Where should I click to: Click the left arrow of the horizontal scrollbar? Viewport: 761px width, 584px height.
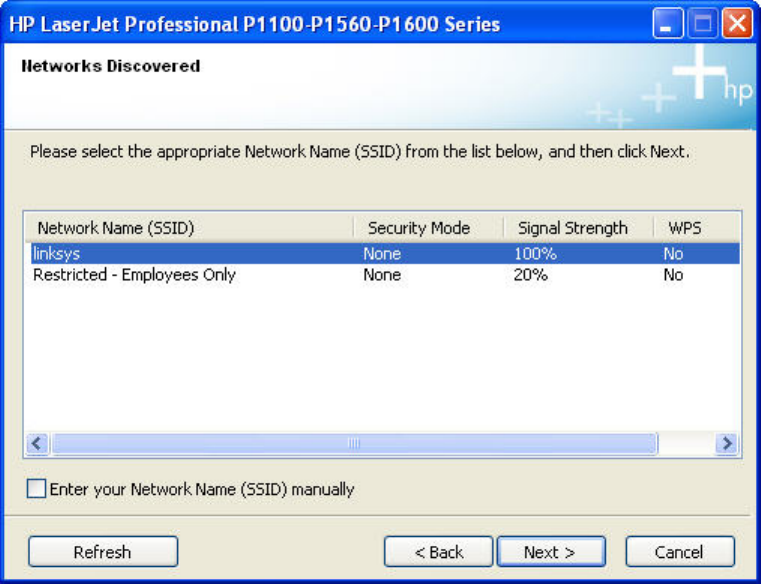click(37, 443)
